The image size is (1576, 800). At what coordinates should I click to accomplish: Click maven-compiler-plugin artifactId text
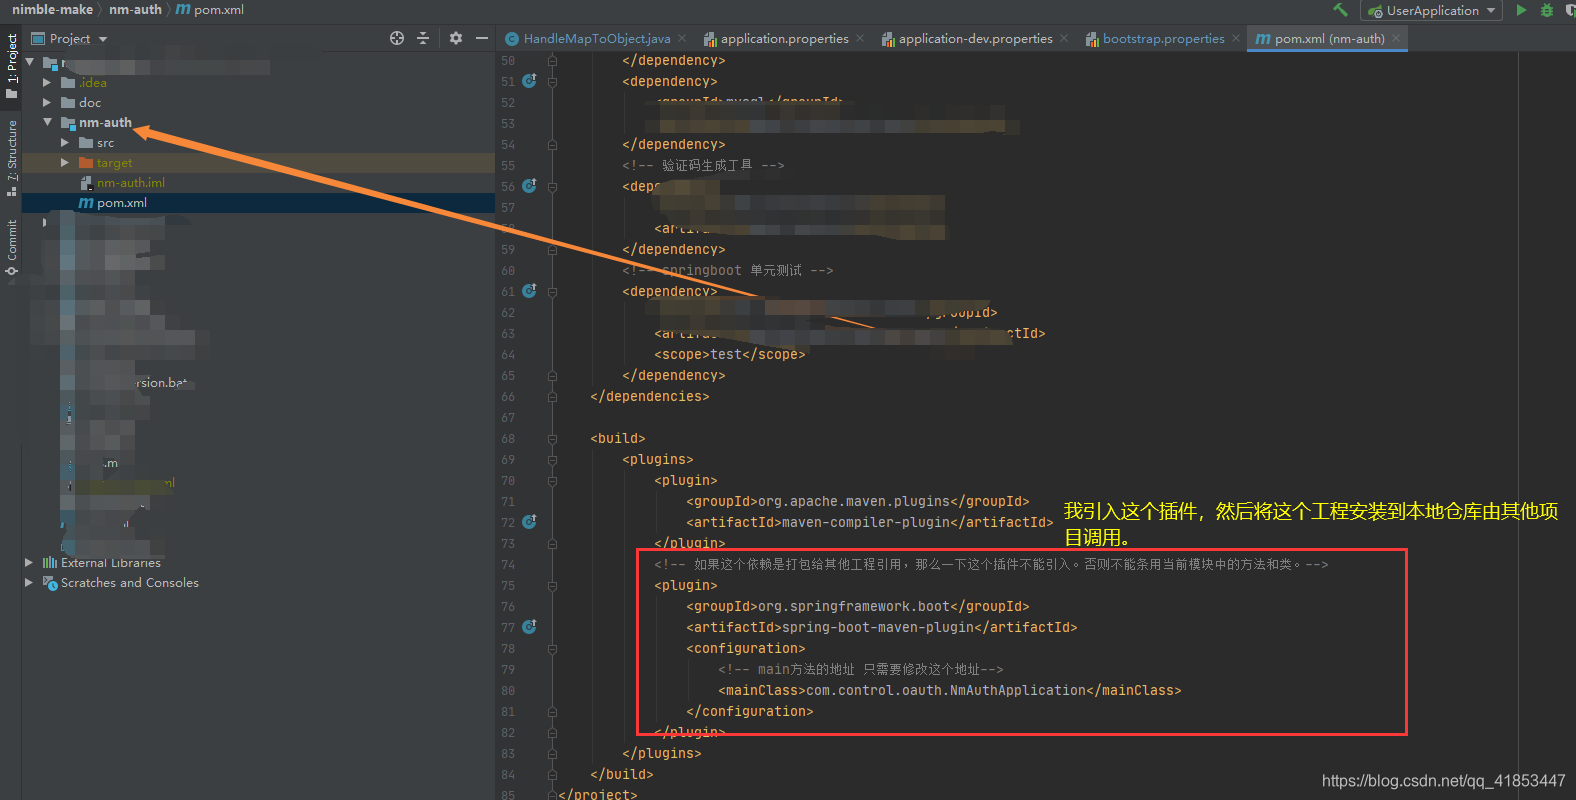[865, 523]
